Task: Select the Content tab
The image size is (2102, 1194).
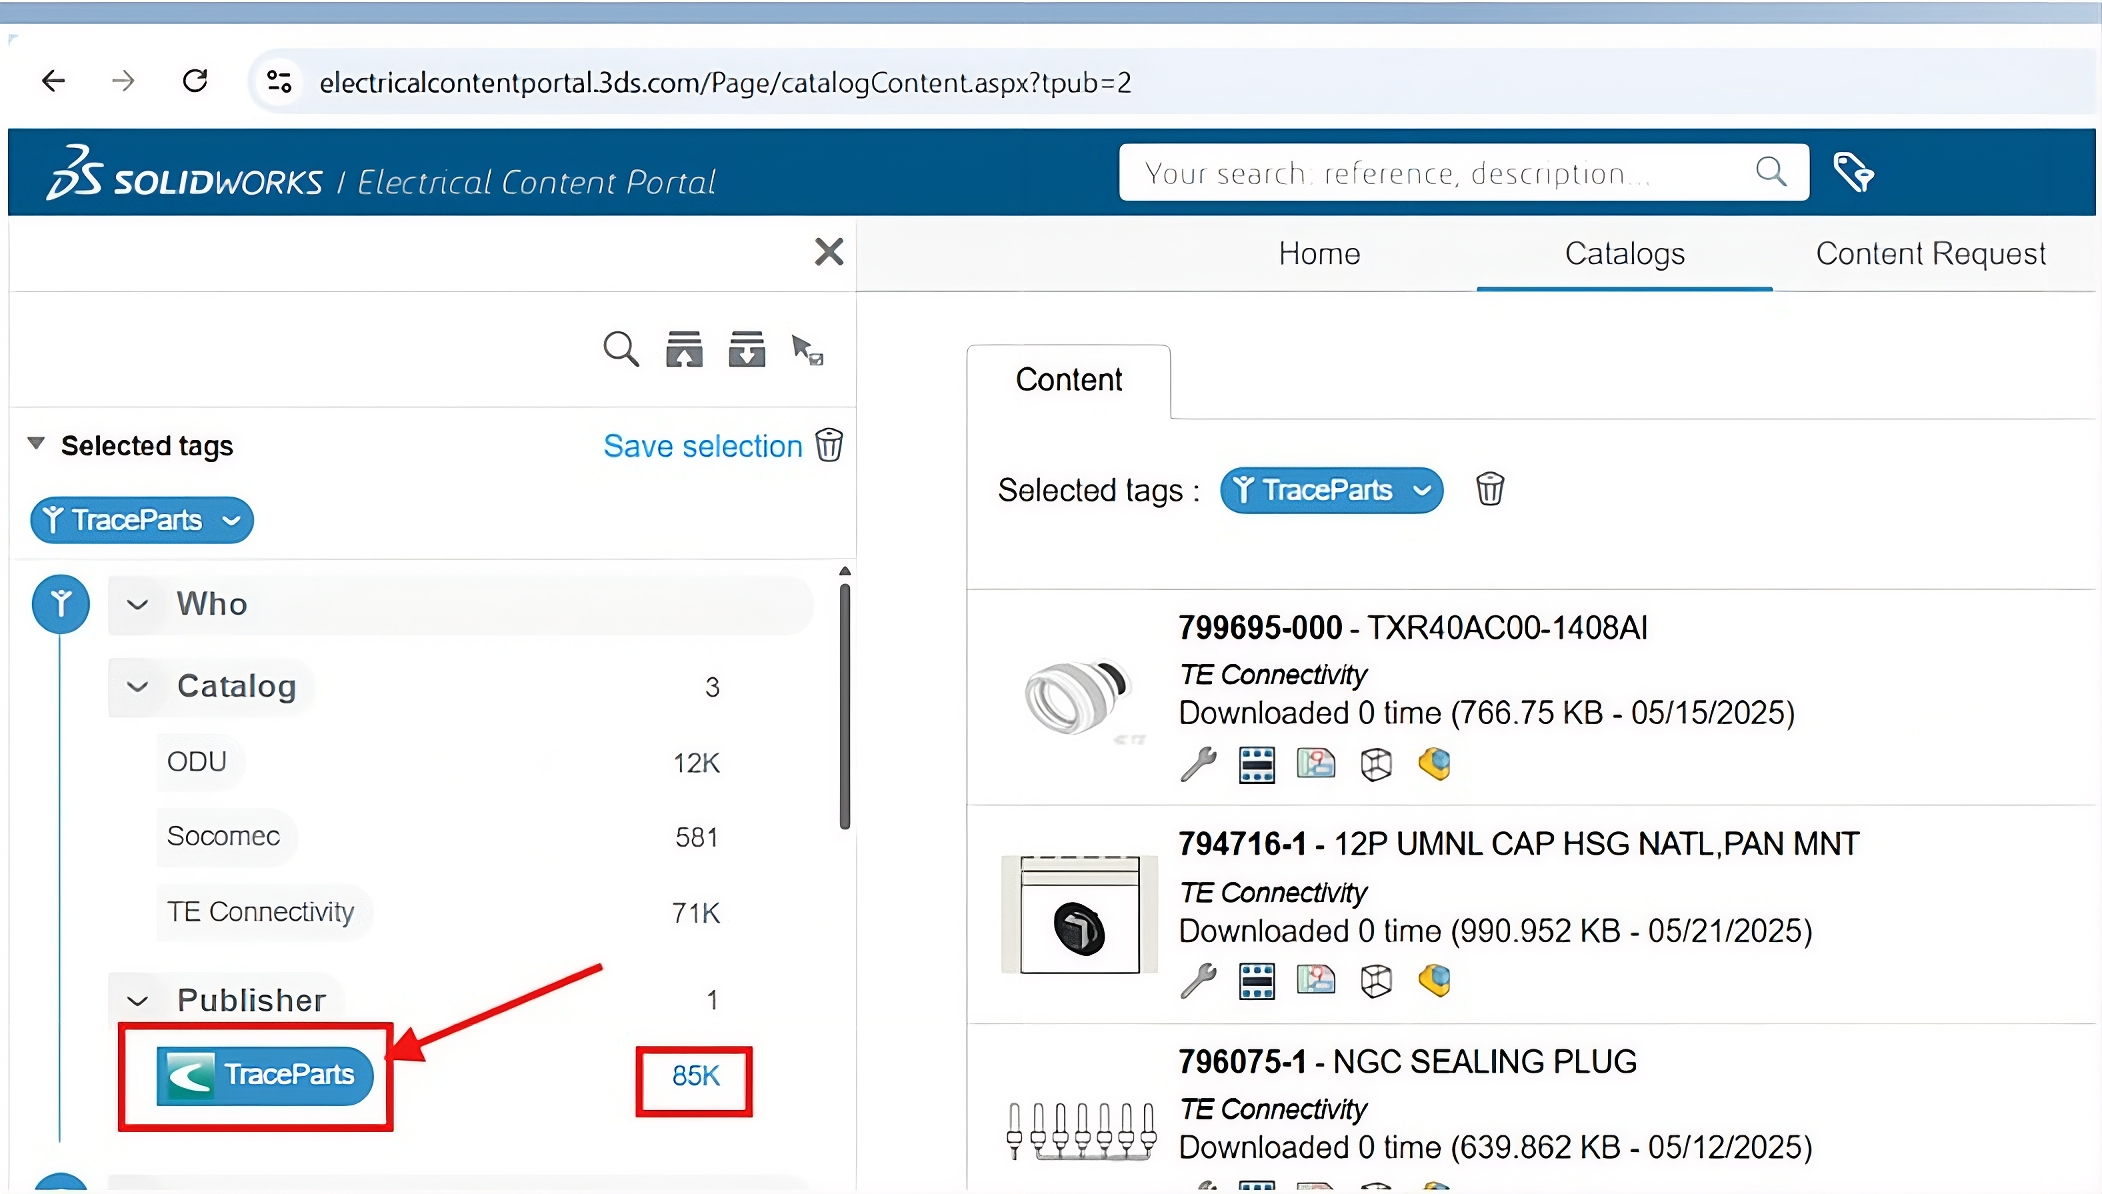Action: 1069,380
